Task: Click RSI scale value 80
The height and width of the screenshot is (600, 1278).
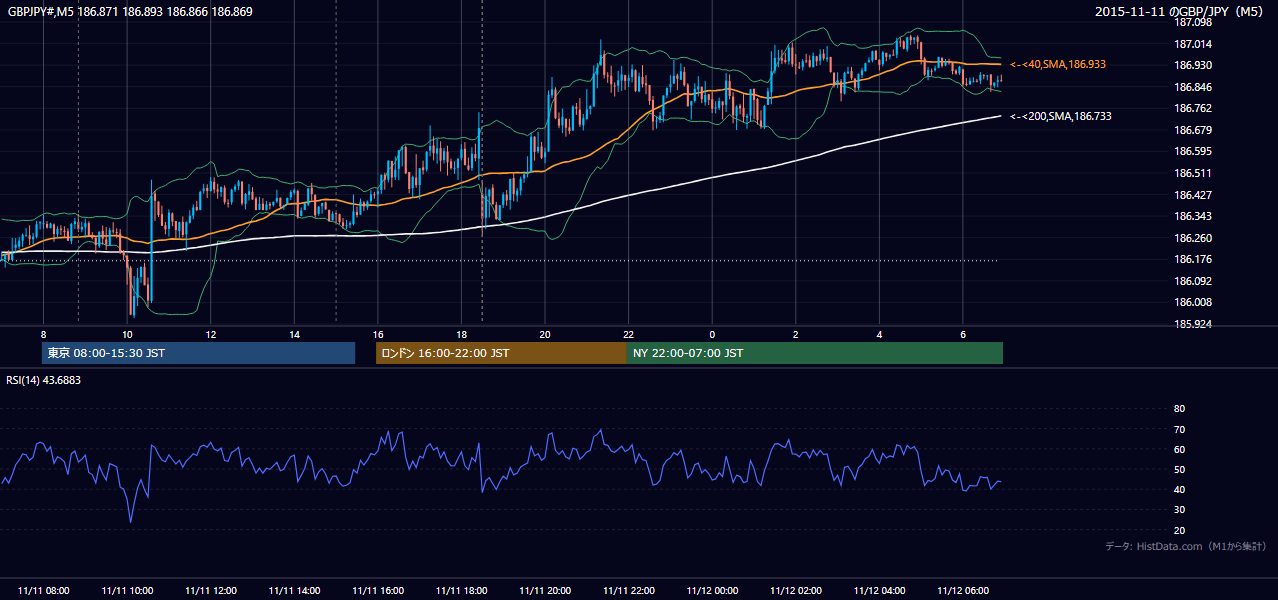Action: tap(1180, 409)
